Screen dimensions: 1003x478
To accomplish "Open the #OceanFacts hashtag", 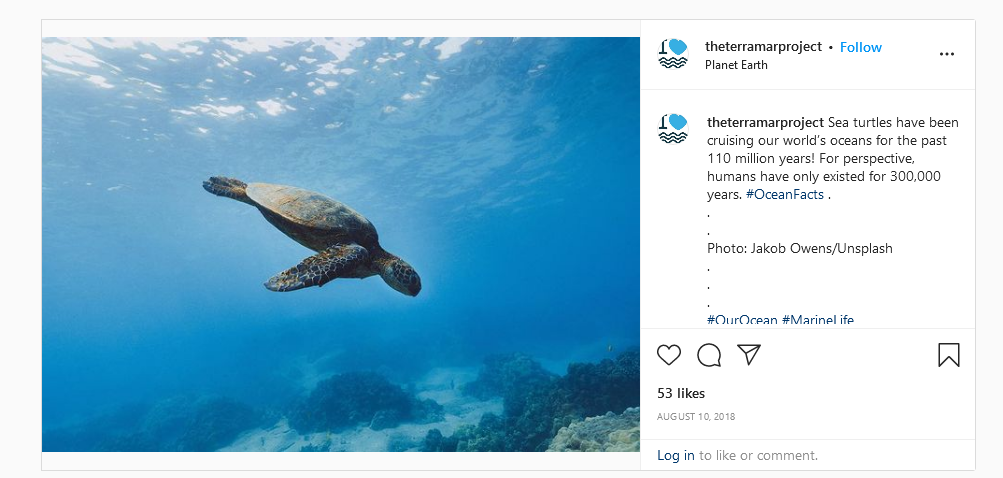I will coord(785,195).
